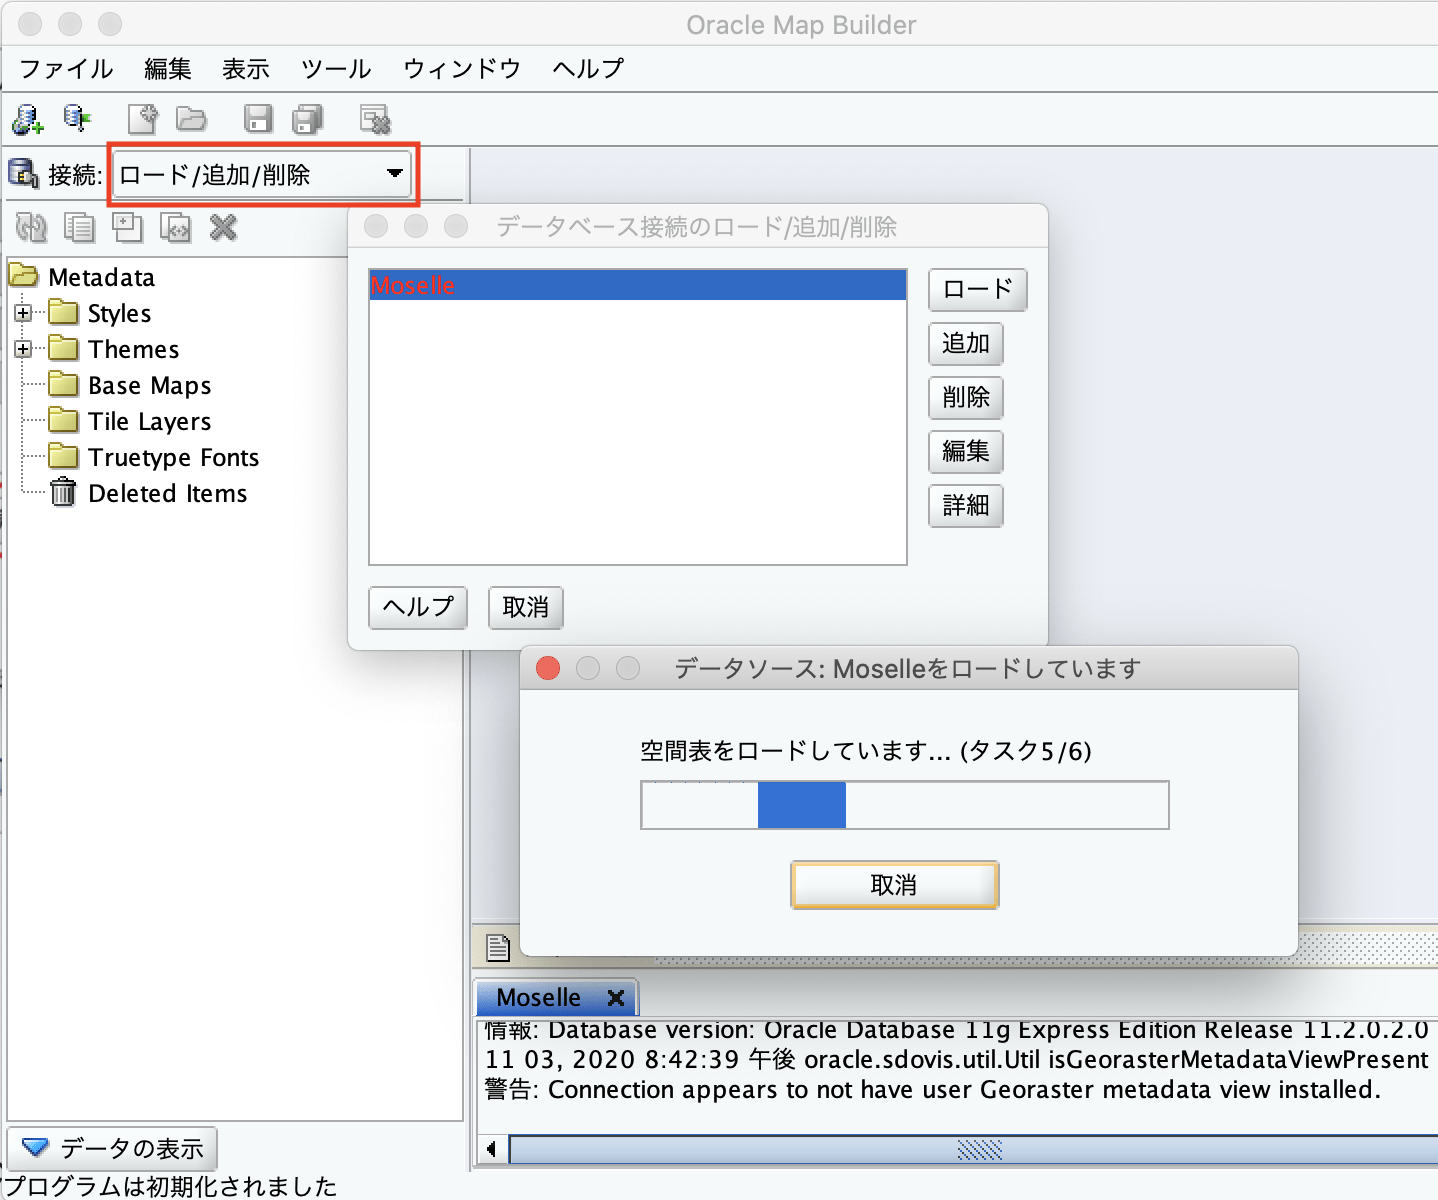
Task: Select the Tile Layers tree item
Action: click(150, 421)
